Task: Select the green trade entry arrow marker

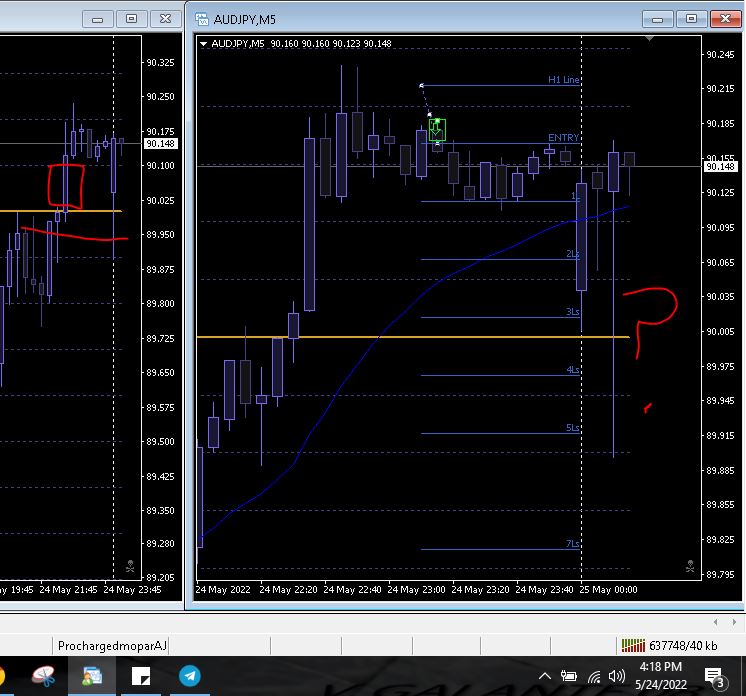Action: (x=437, y=130)
